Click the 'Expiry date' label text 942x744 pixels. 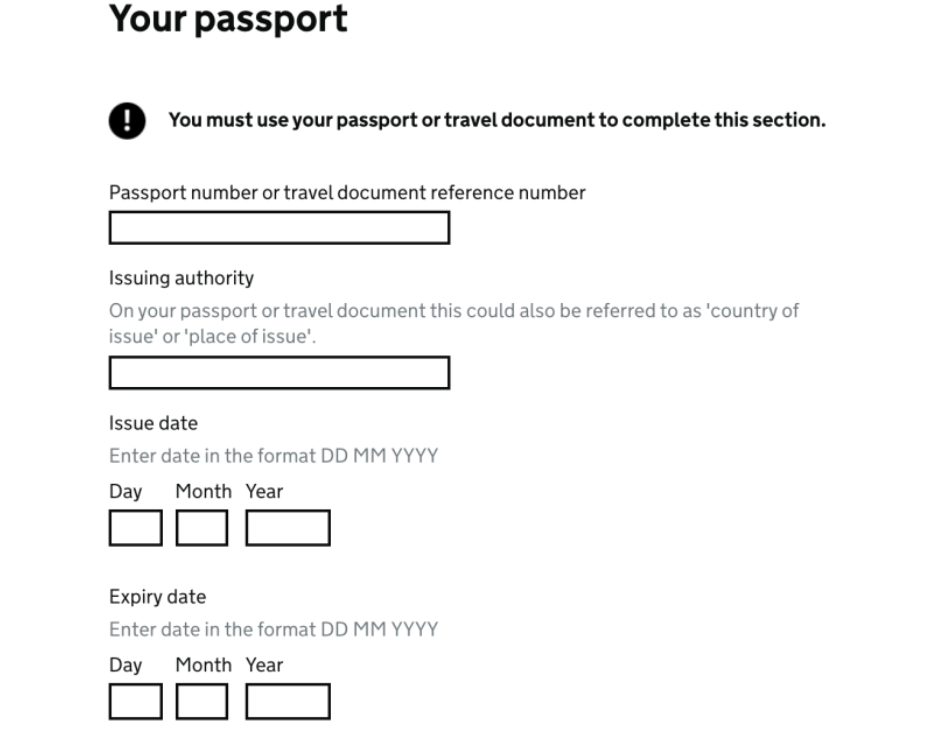(157, 597)
